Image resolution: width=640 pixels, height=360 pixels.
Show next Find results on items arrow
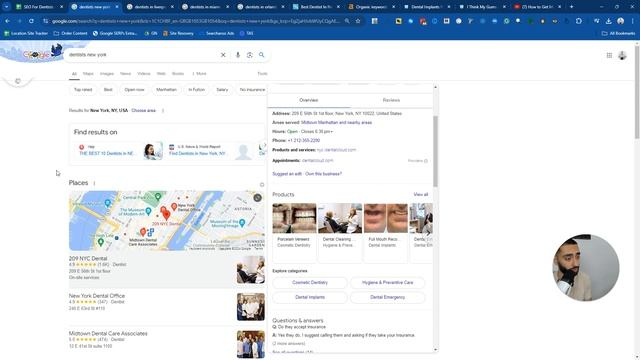pyautogui.click(x=264, y=146)
